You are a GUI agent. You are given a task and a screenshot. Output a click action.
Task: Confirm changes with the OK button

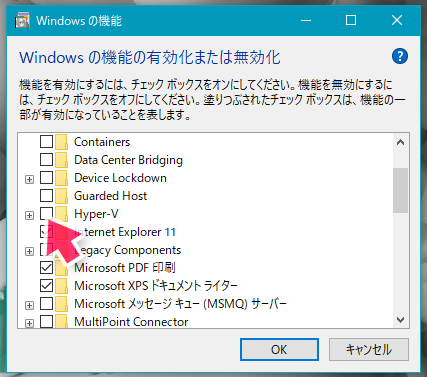click(x=279, y=350)
